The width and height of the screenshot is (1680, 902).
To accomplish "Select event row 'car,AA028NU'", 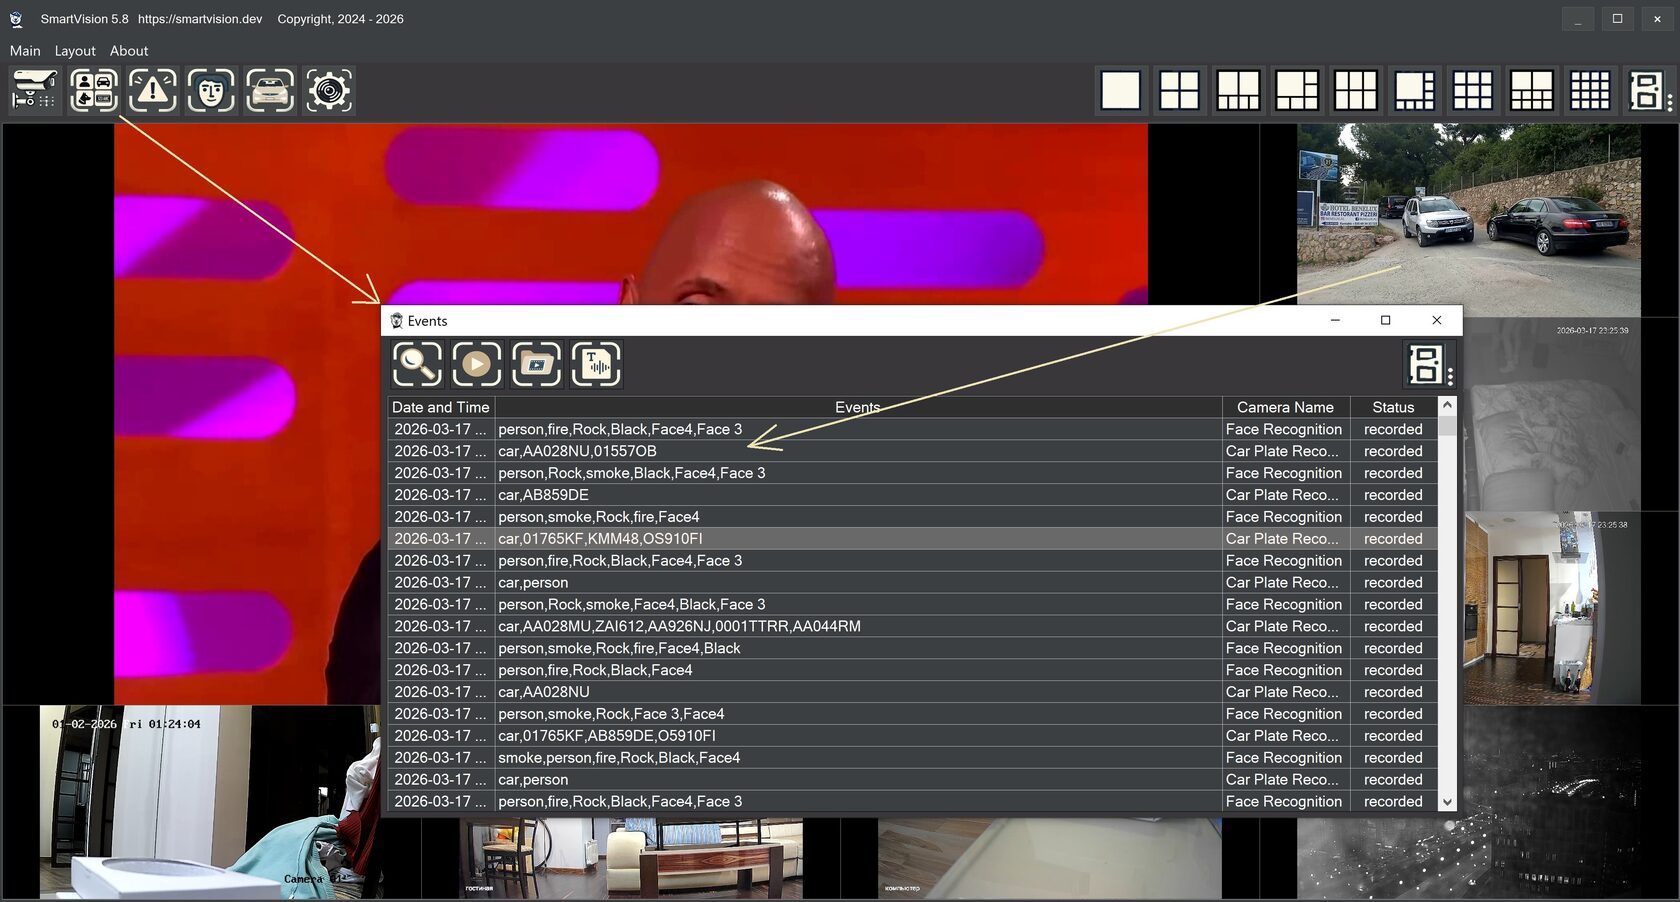I will pyautogui.click(x=912, y=692).
